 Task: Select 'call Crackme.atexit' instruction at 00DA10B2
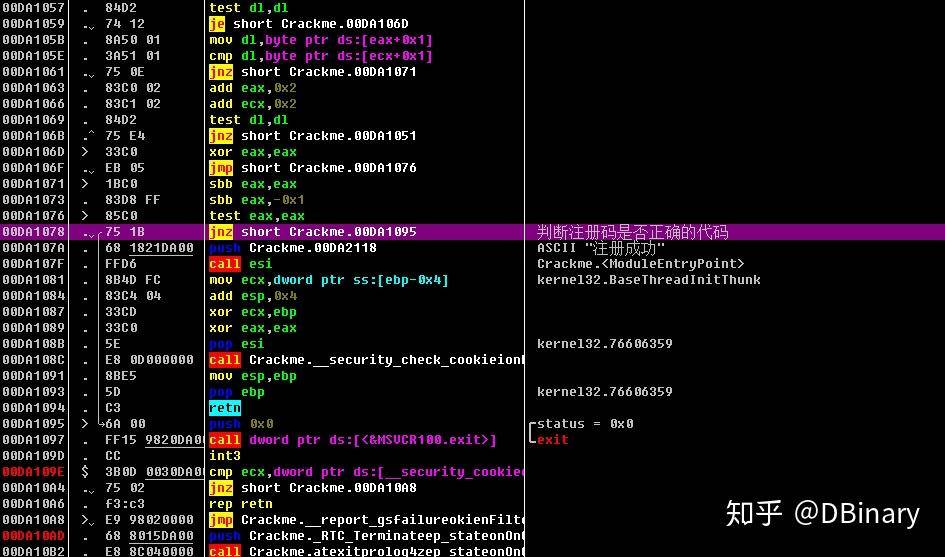(366, 550)
